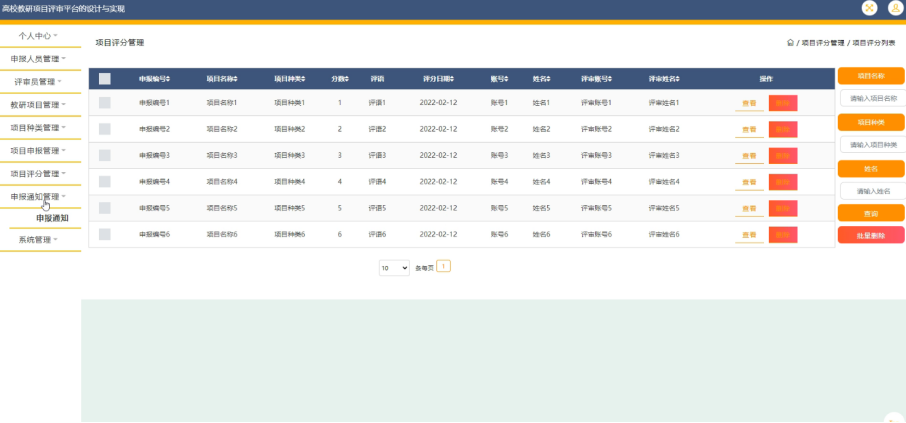
Task: Collapse the 申报通知管理 sidebar menu
Action: [38, 197]
